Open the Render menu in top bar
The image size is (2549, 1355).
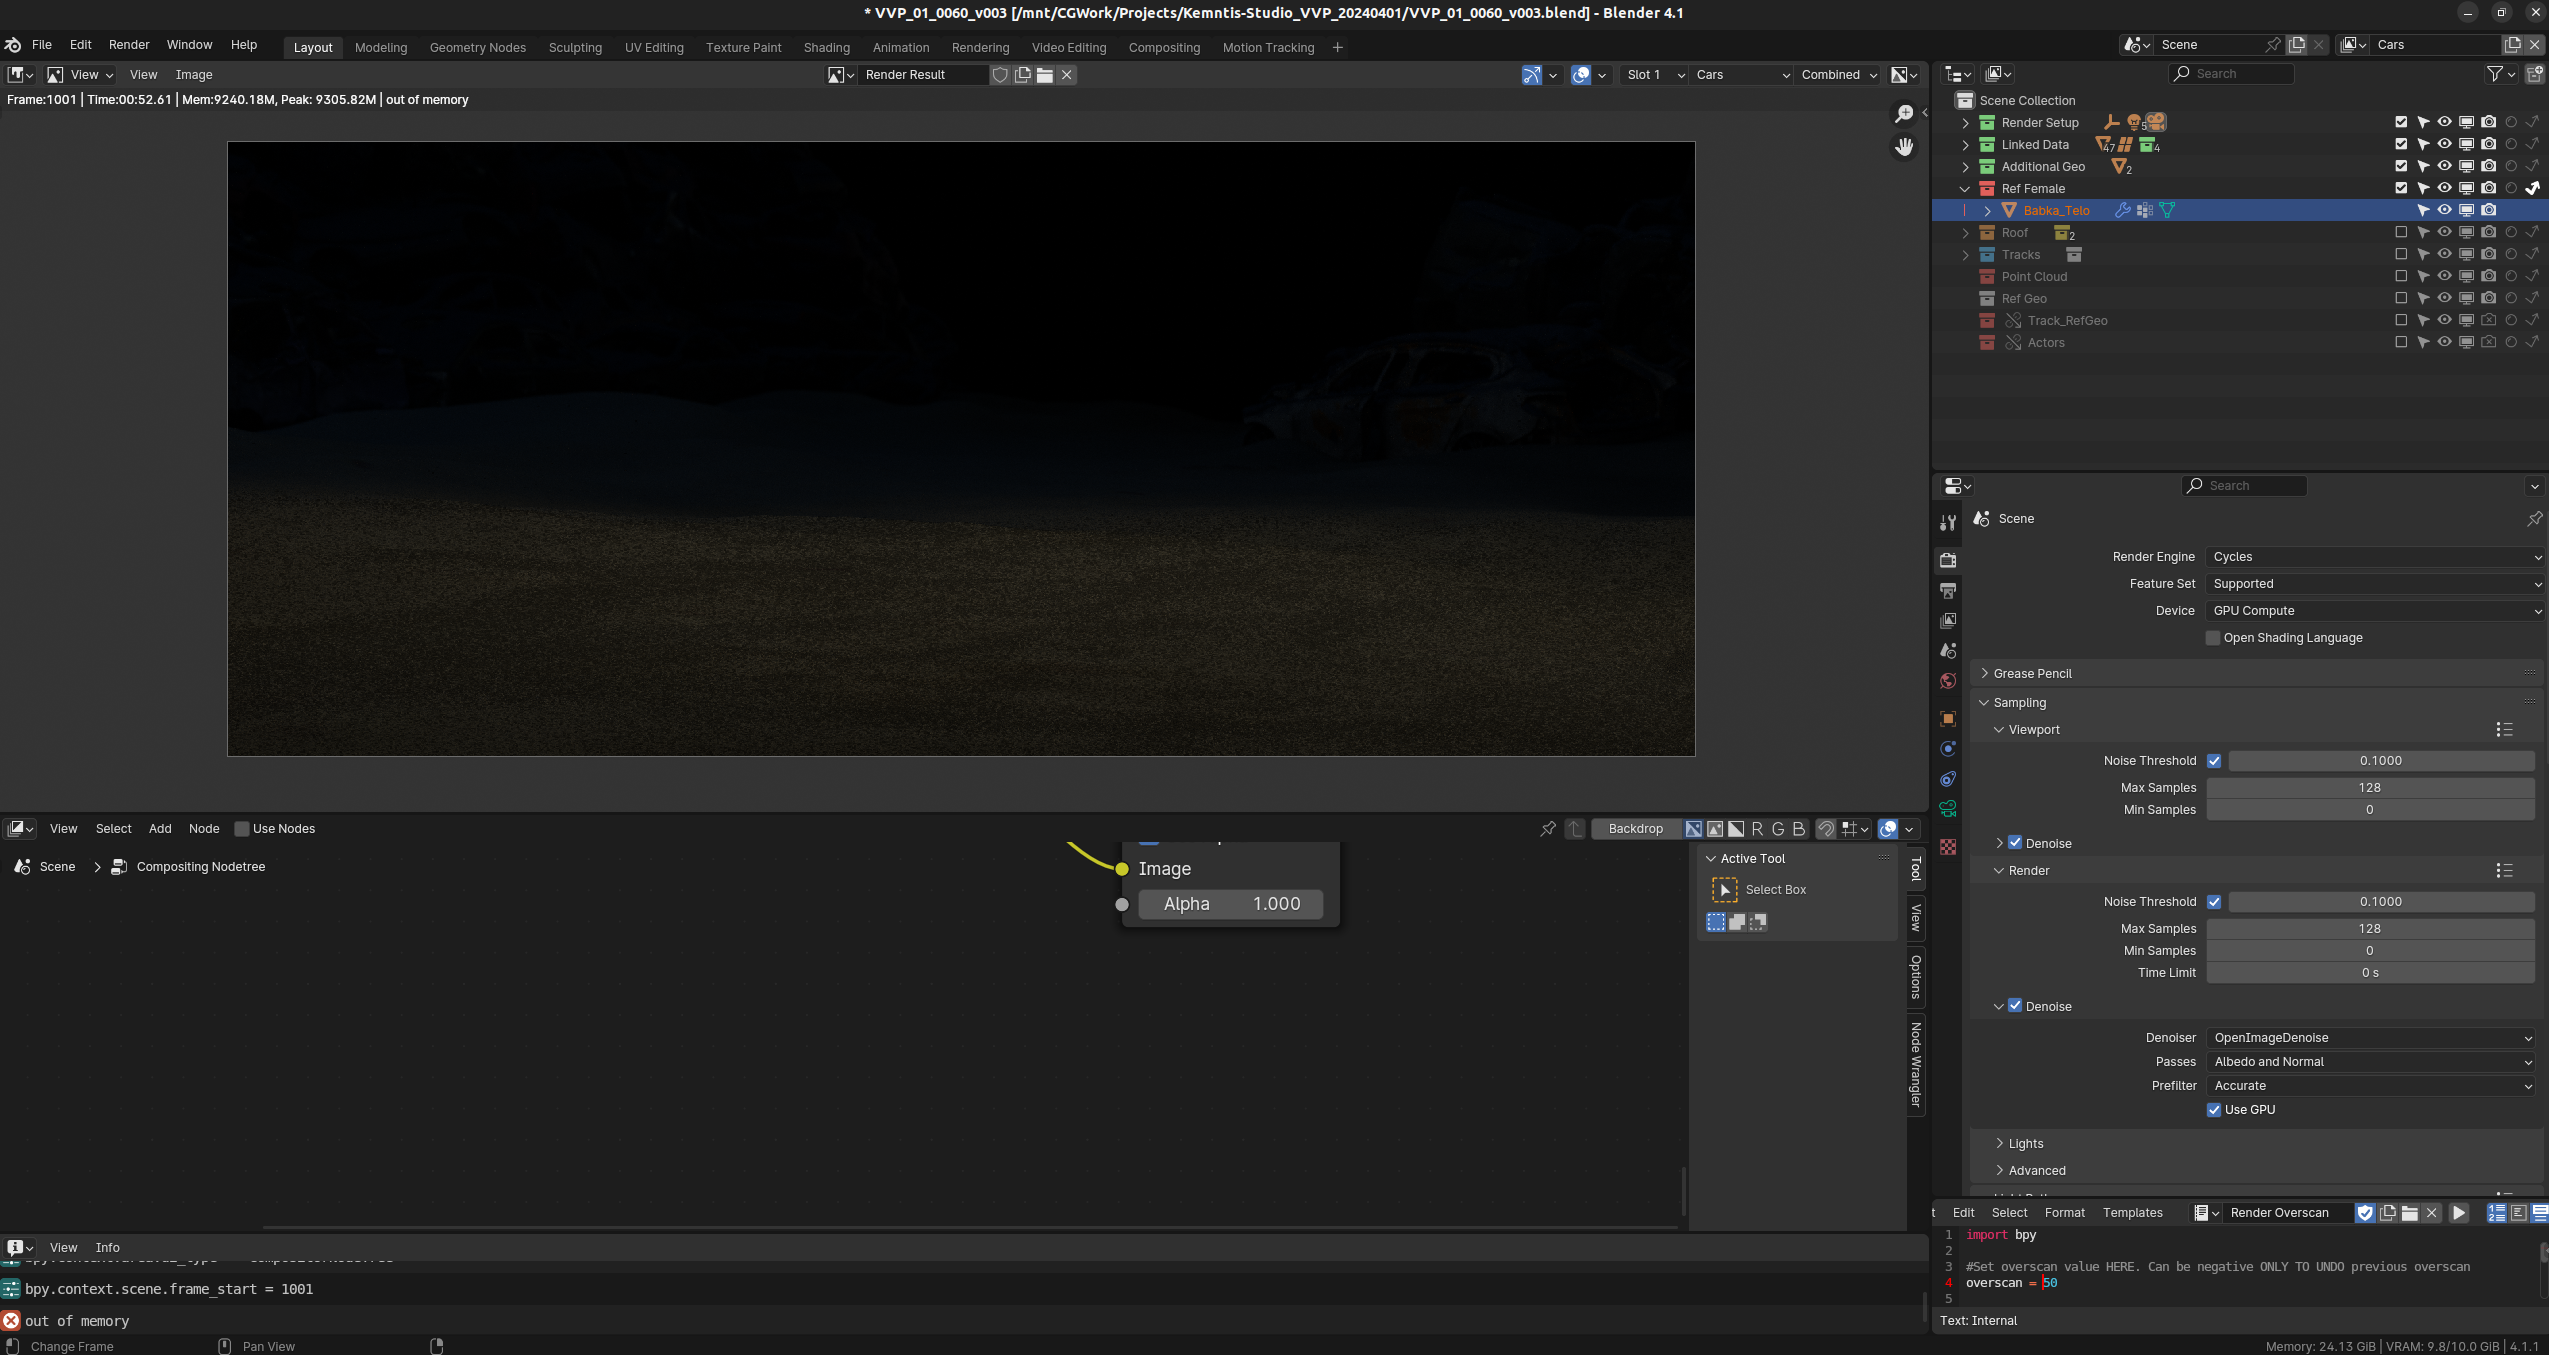[129, 45]
